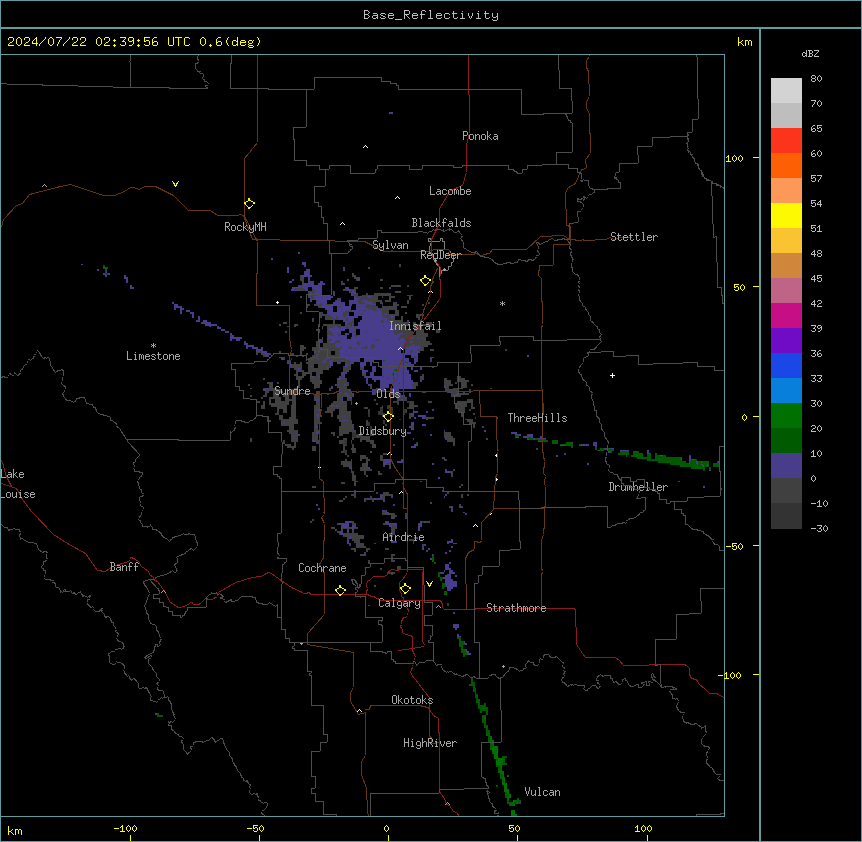Click the mauve pink 42-45 dBZ swatch
The width and height of the screenshot is (862, 842).
pos(786,291)
